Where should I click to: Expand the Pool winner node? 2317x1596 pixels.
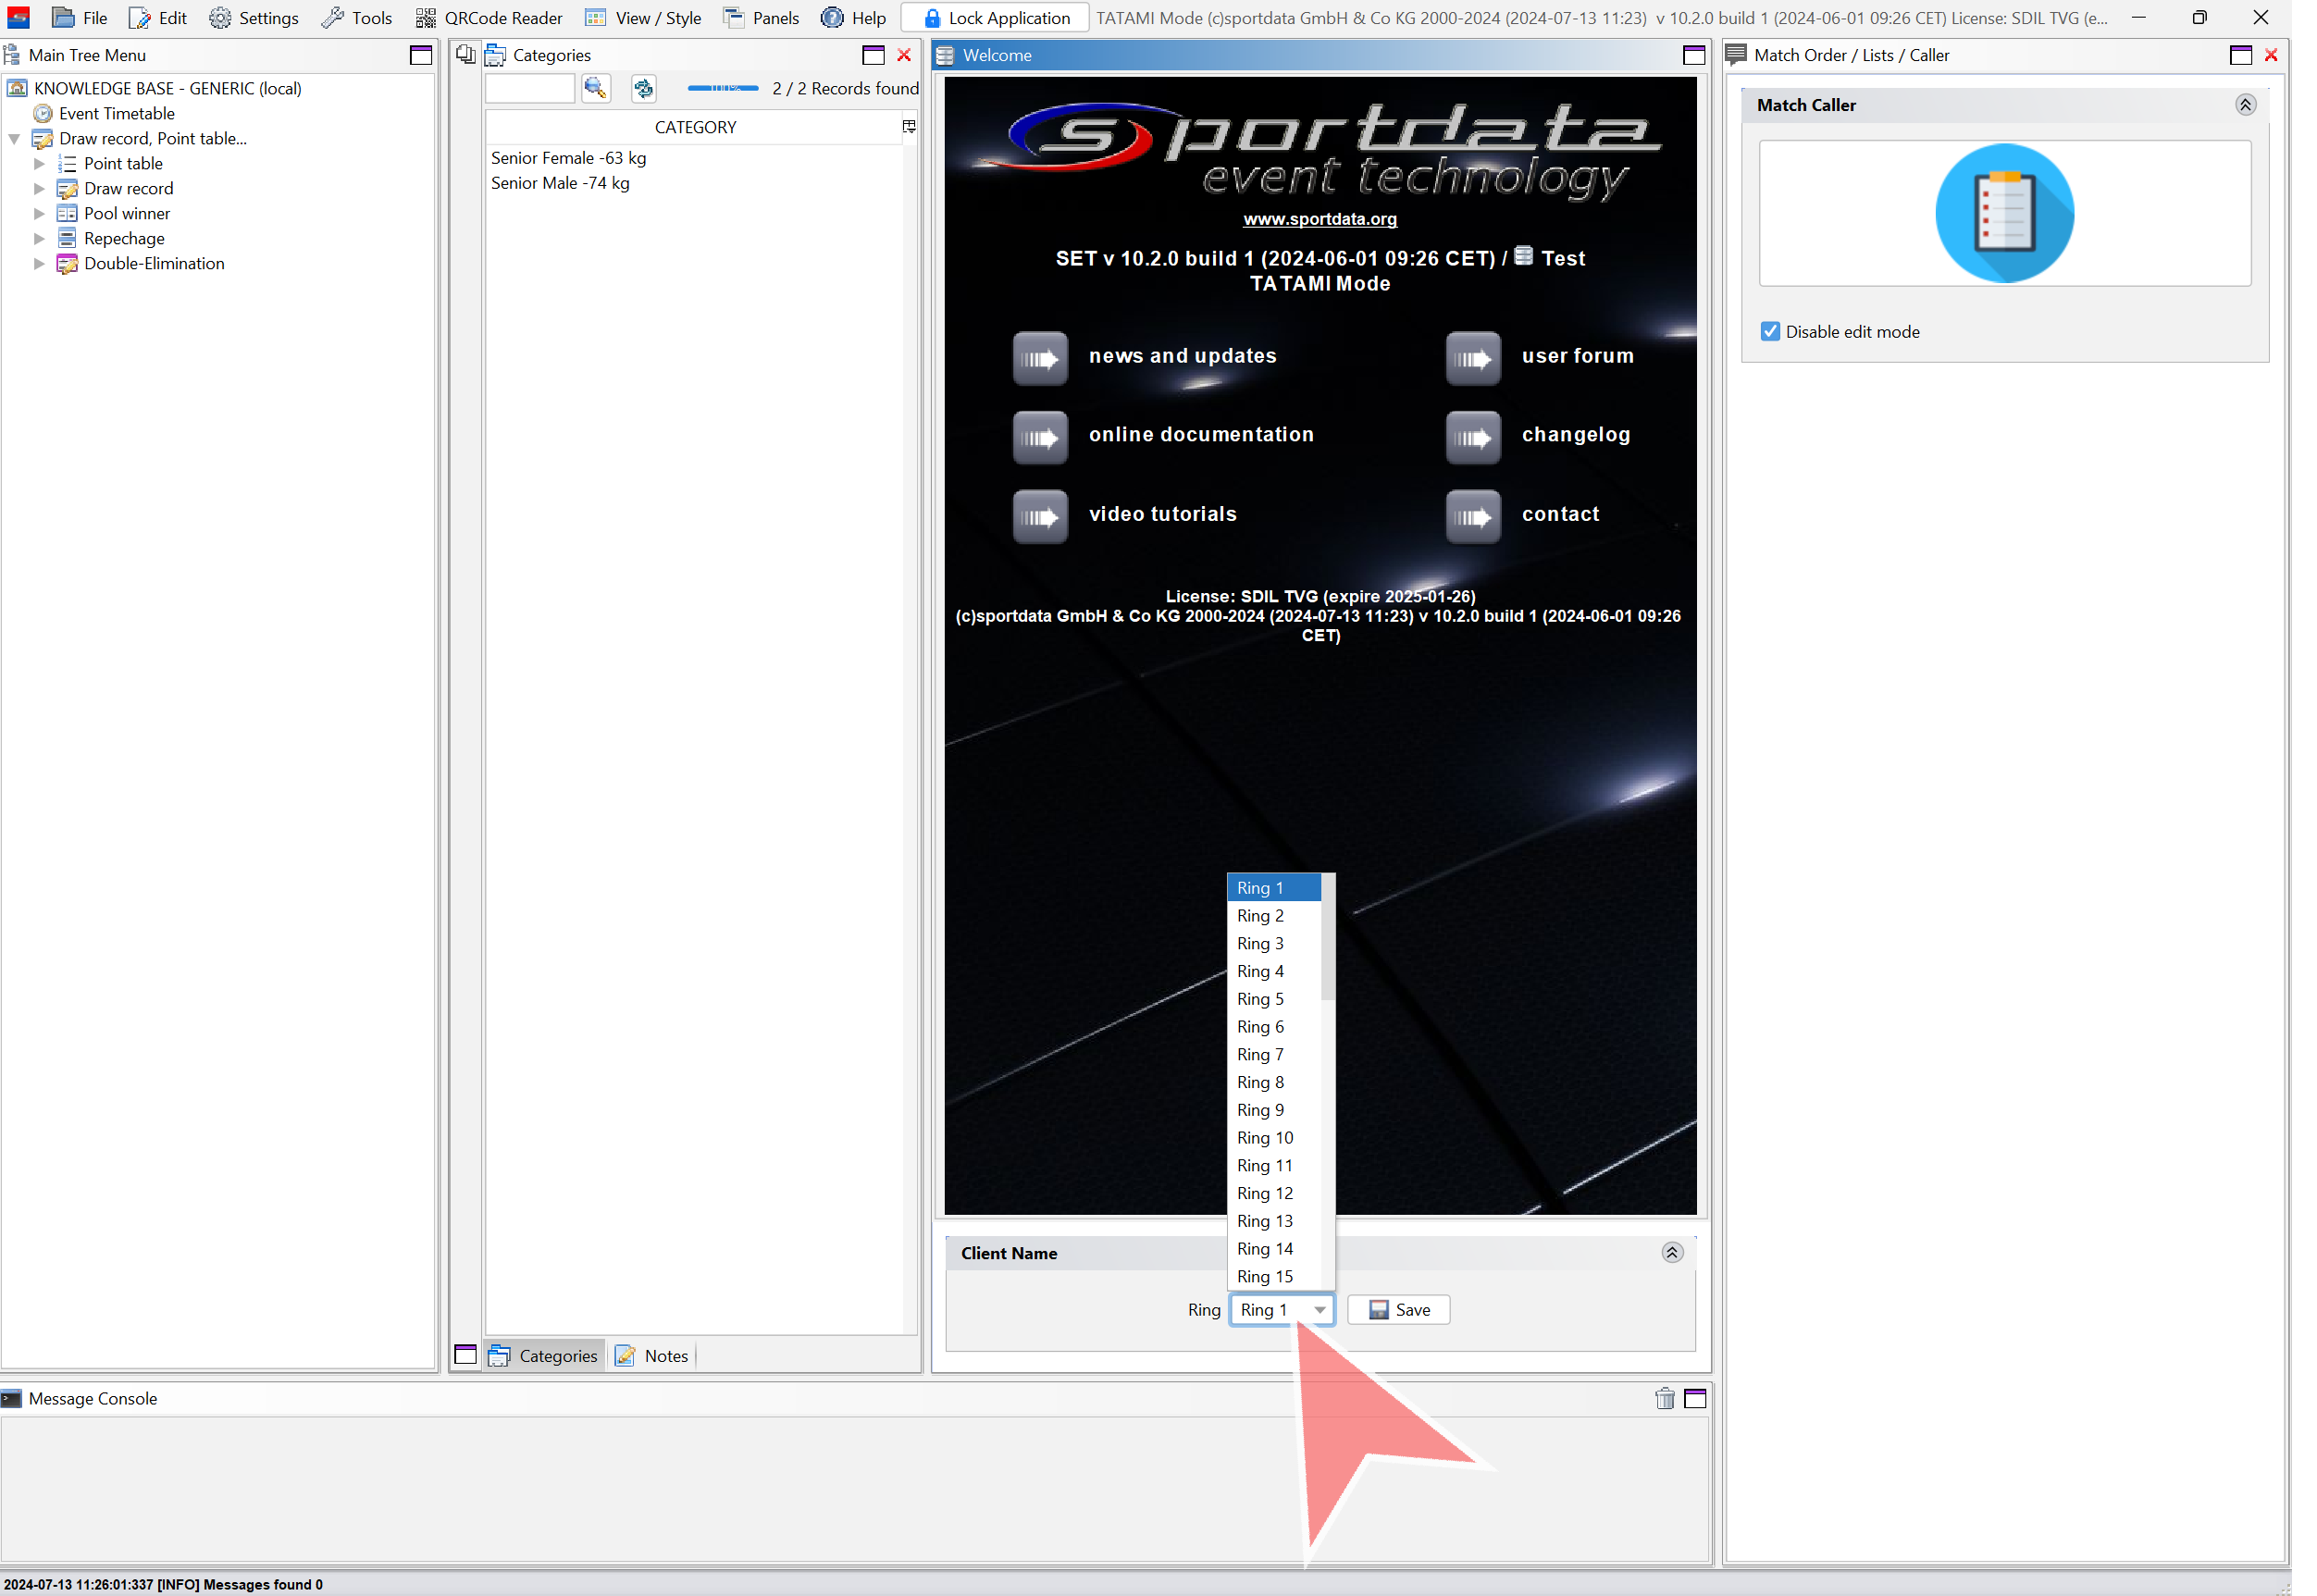pyautogui.click(x=39, y=213)
